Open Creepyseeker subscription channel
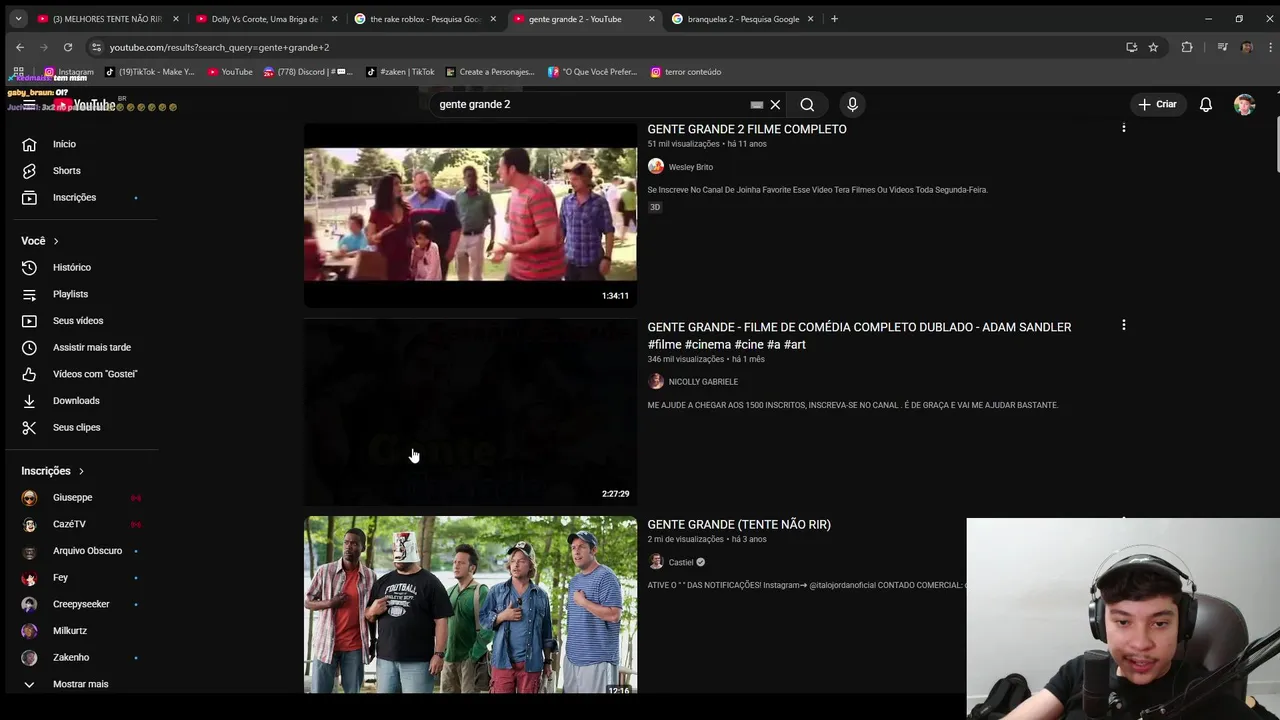This screenshot has height=720, width=1280. pyautogui.click(x=81, y=604)
